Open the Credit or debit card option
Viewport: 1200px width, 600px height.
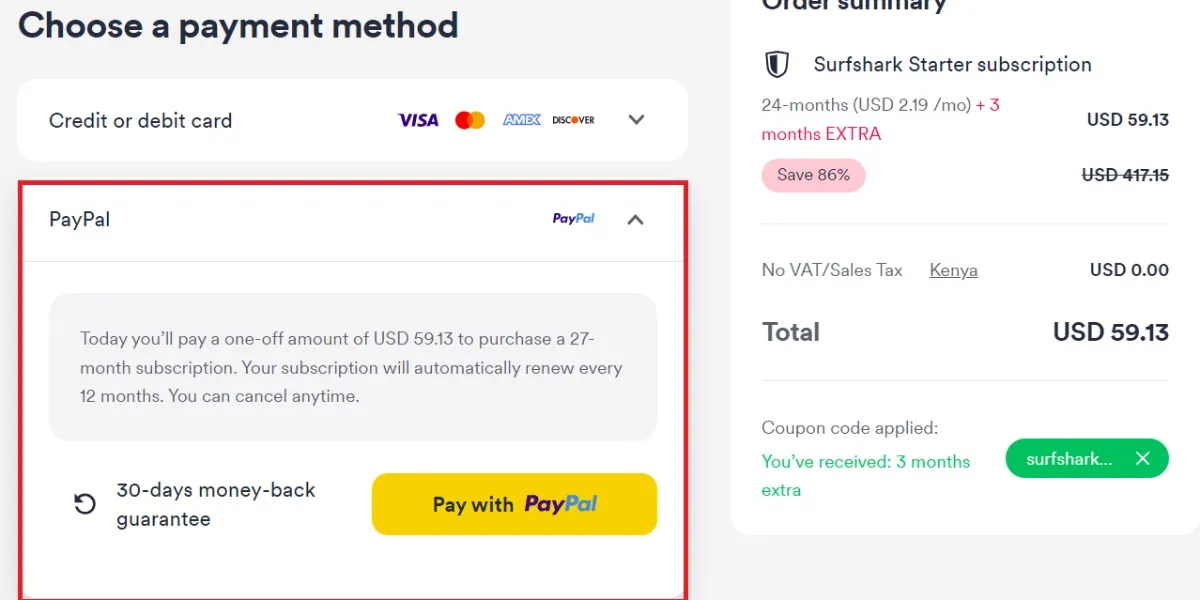tap(352, 120)
